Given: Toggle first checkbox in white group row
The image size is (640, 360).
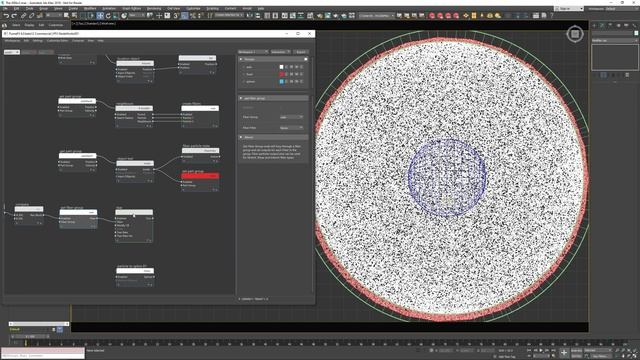Looking at the screenshot, I should [x=287, y=67].
